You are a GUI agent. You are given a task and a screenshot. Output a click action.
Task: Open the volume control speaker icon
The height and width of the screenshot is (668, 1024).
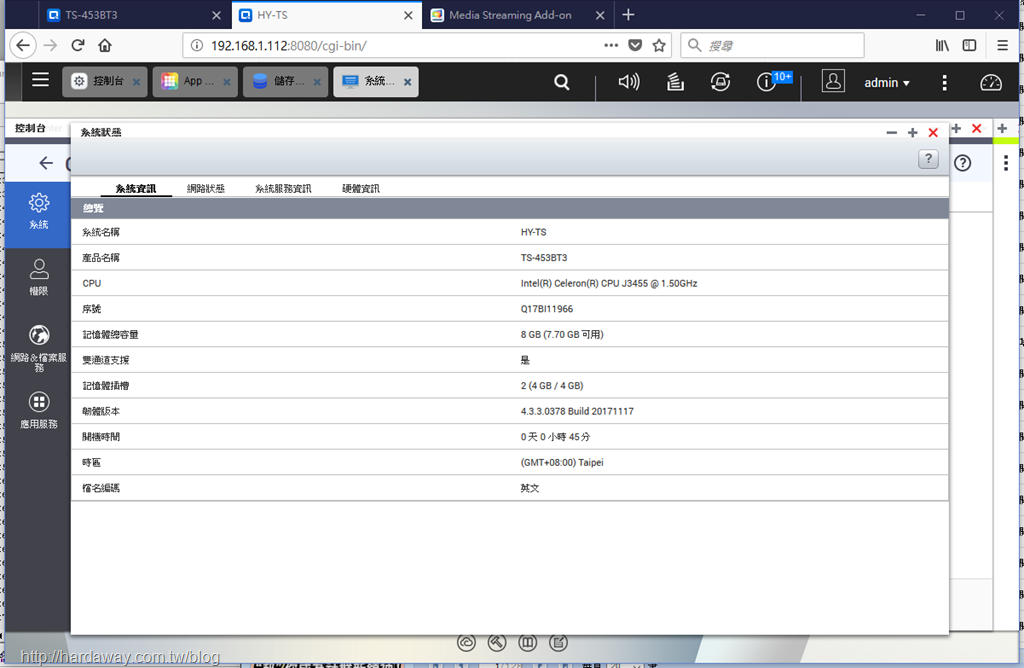[x=628, y=82]
